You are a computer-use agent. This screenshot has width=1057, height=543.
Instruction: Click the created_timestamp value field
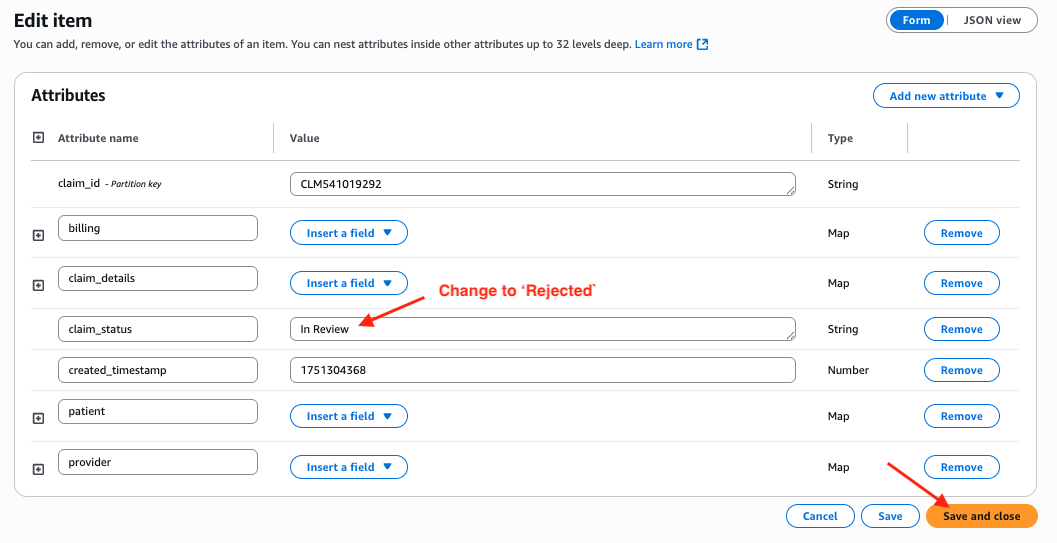pyautogui.click(x=542, y=370)
